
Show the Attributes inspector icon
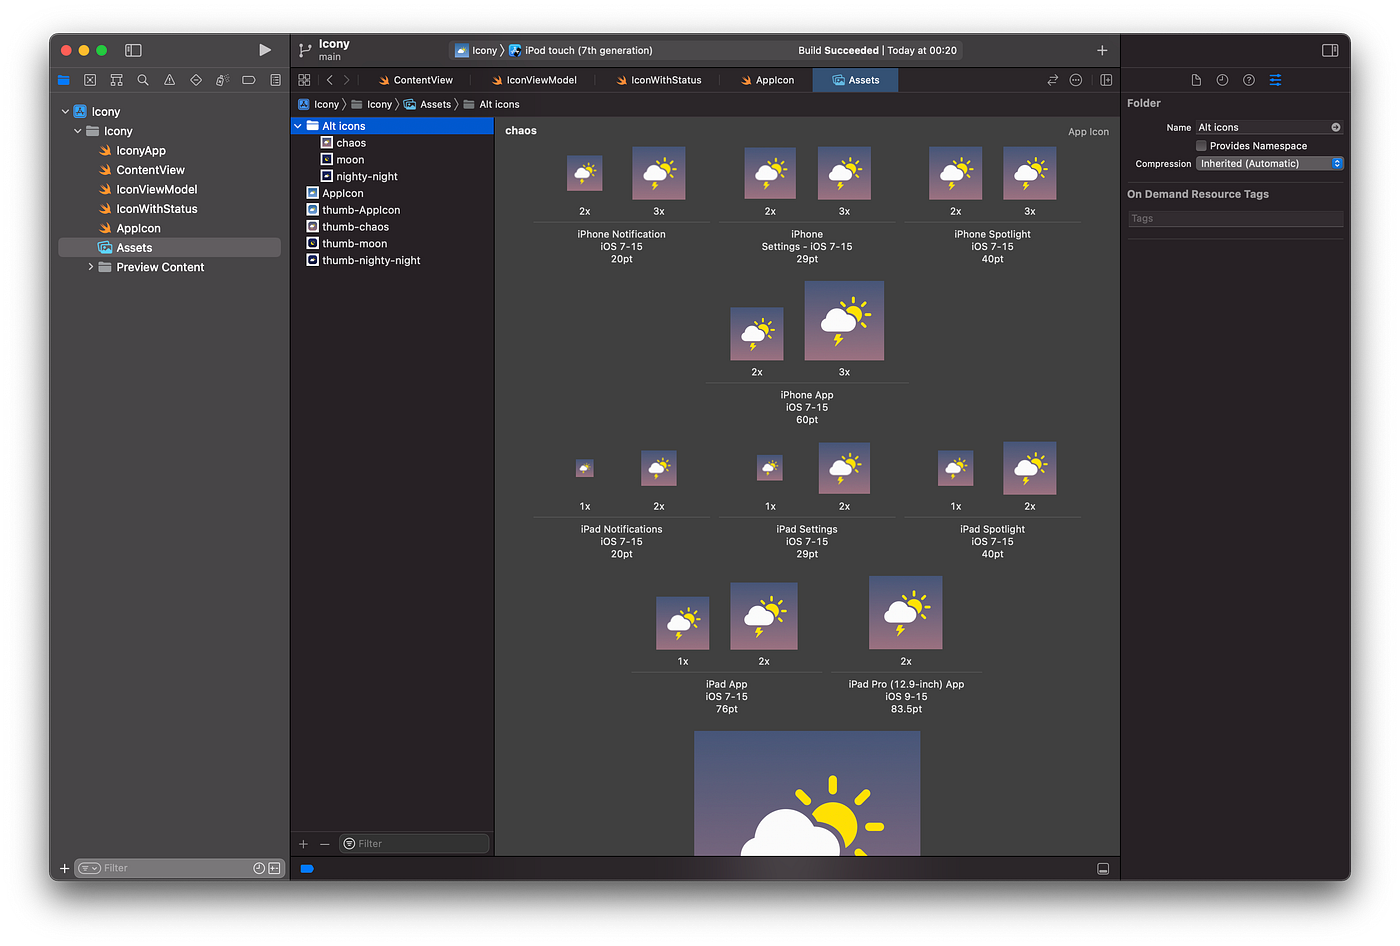[x=1275, y=80]
